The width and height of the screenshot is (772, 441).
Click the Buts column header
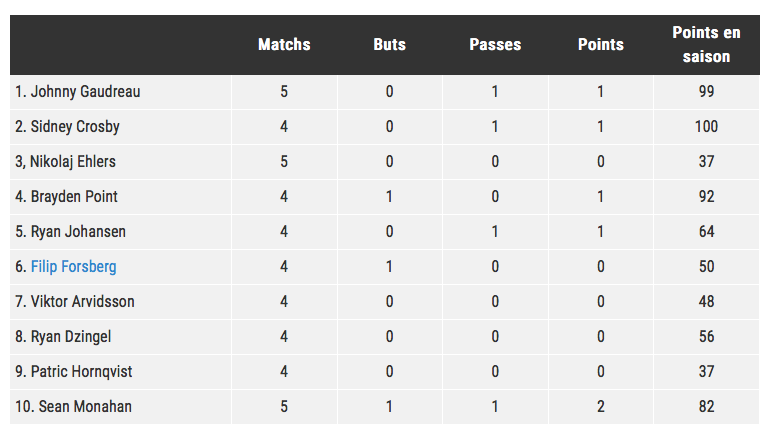point(389,45)
